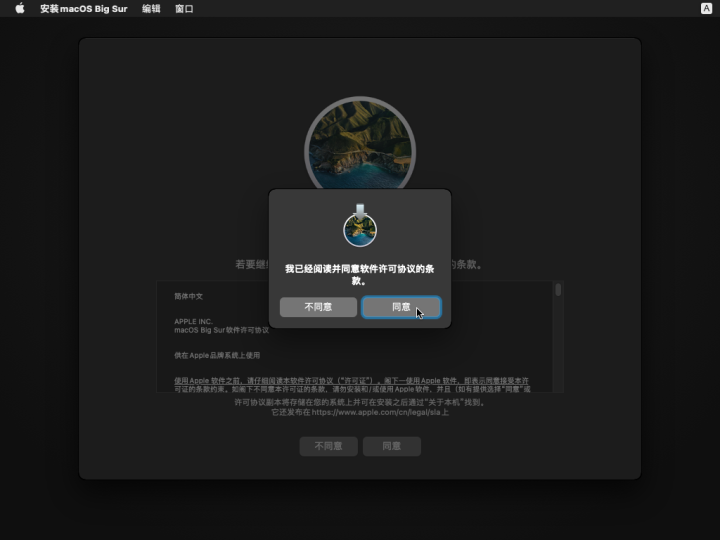Open the Apple menu

coord(20,8)
